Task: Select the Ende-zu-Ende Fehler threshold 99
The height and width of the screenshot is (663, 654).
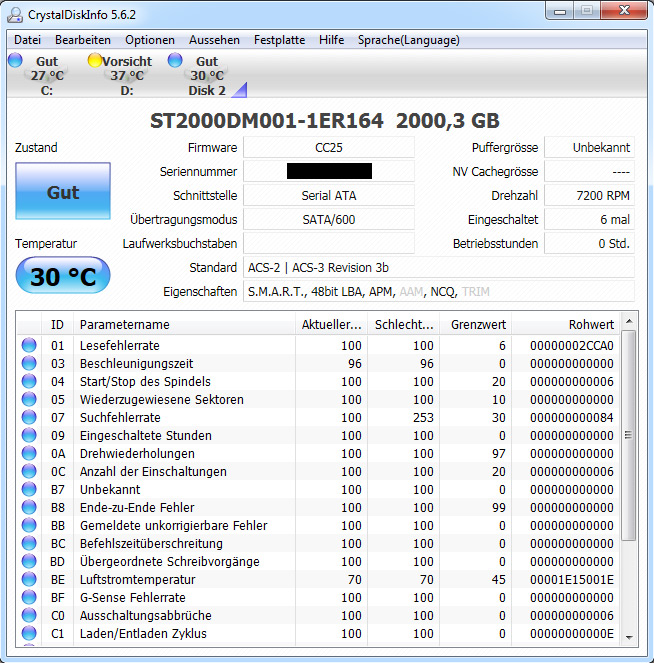Action: click(x=499, y=507)
